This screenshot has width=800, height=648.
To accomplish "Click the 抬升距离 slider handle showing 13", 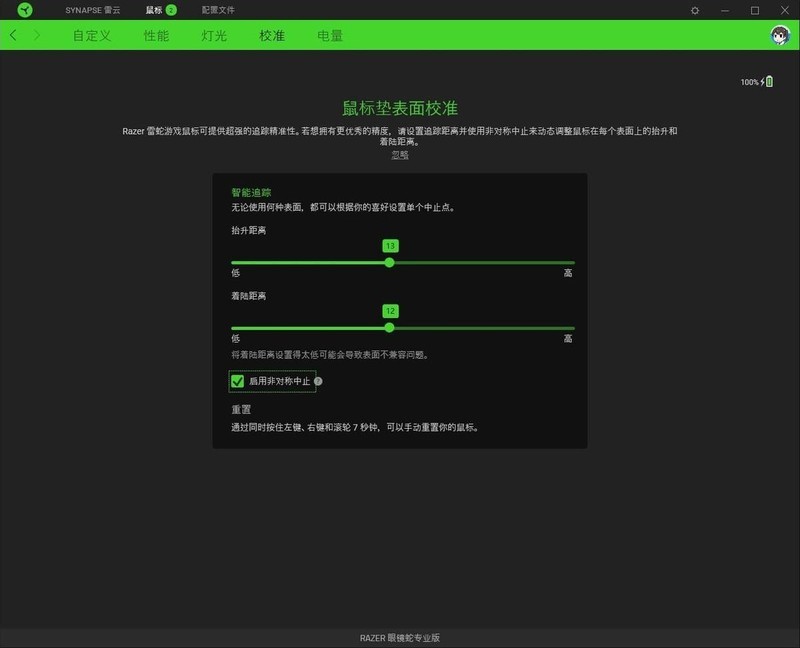I will 390,262.
